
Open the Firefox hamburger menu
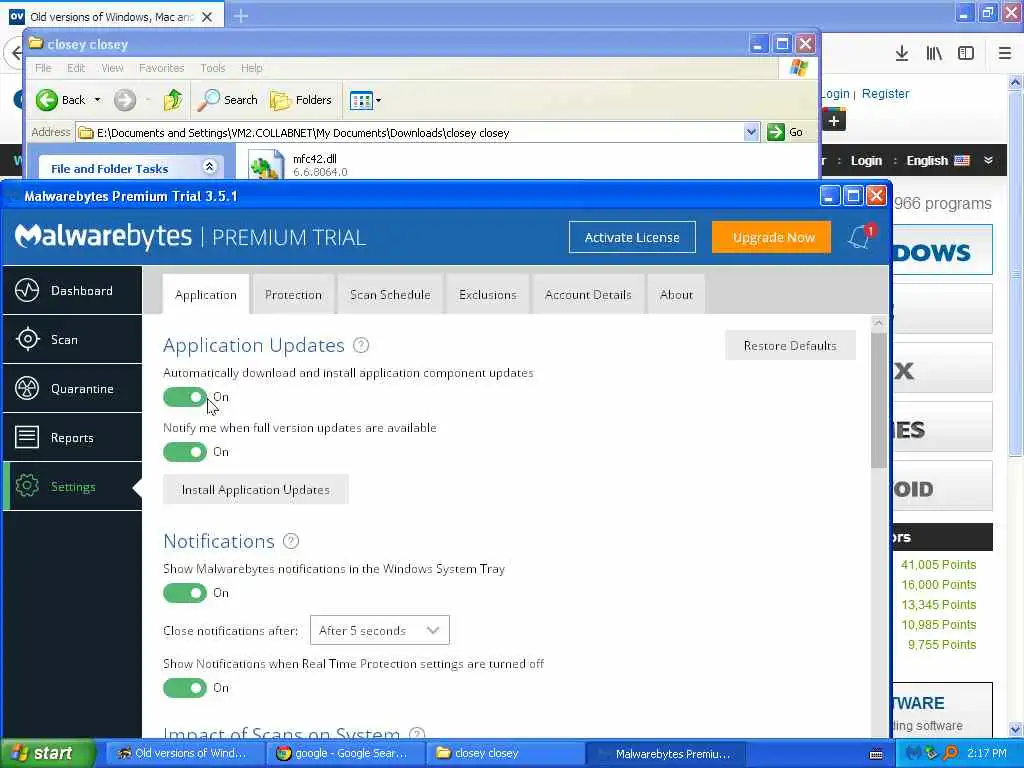click(x=1004, y=54)
